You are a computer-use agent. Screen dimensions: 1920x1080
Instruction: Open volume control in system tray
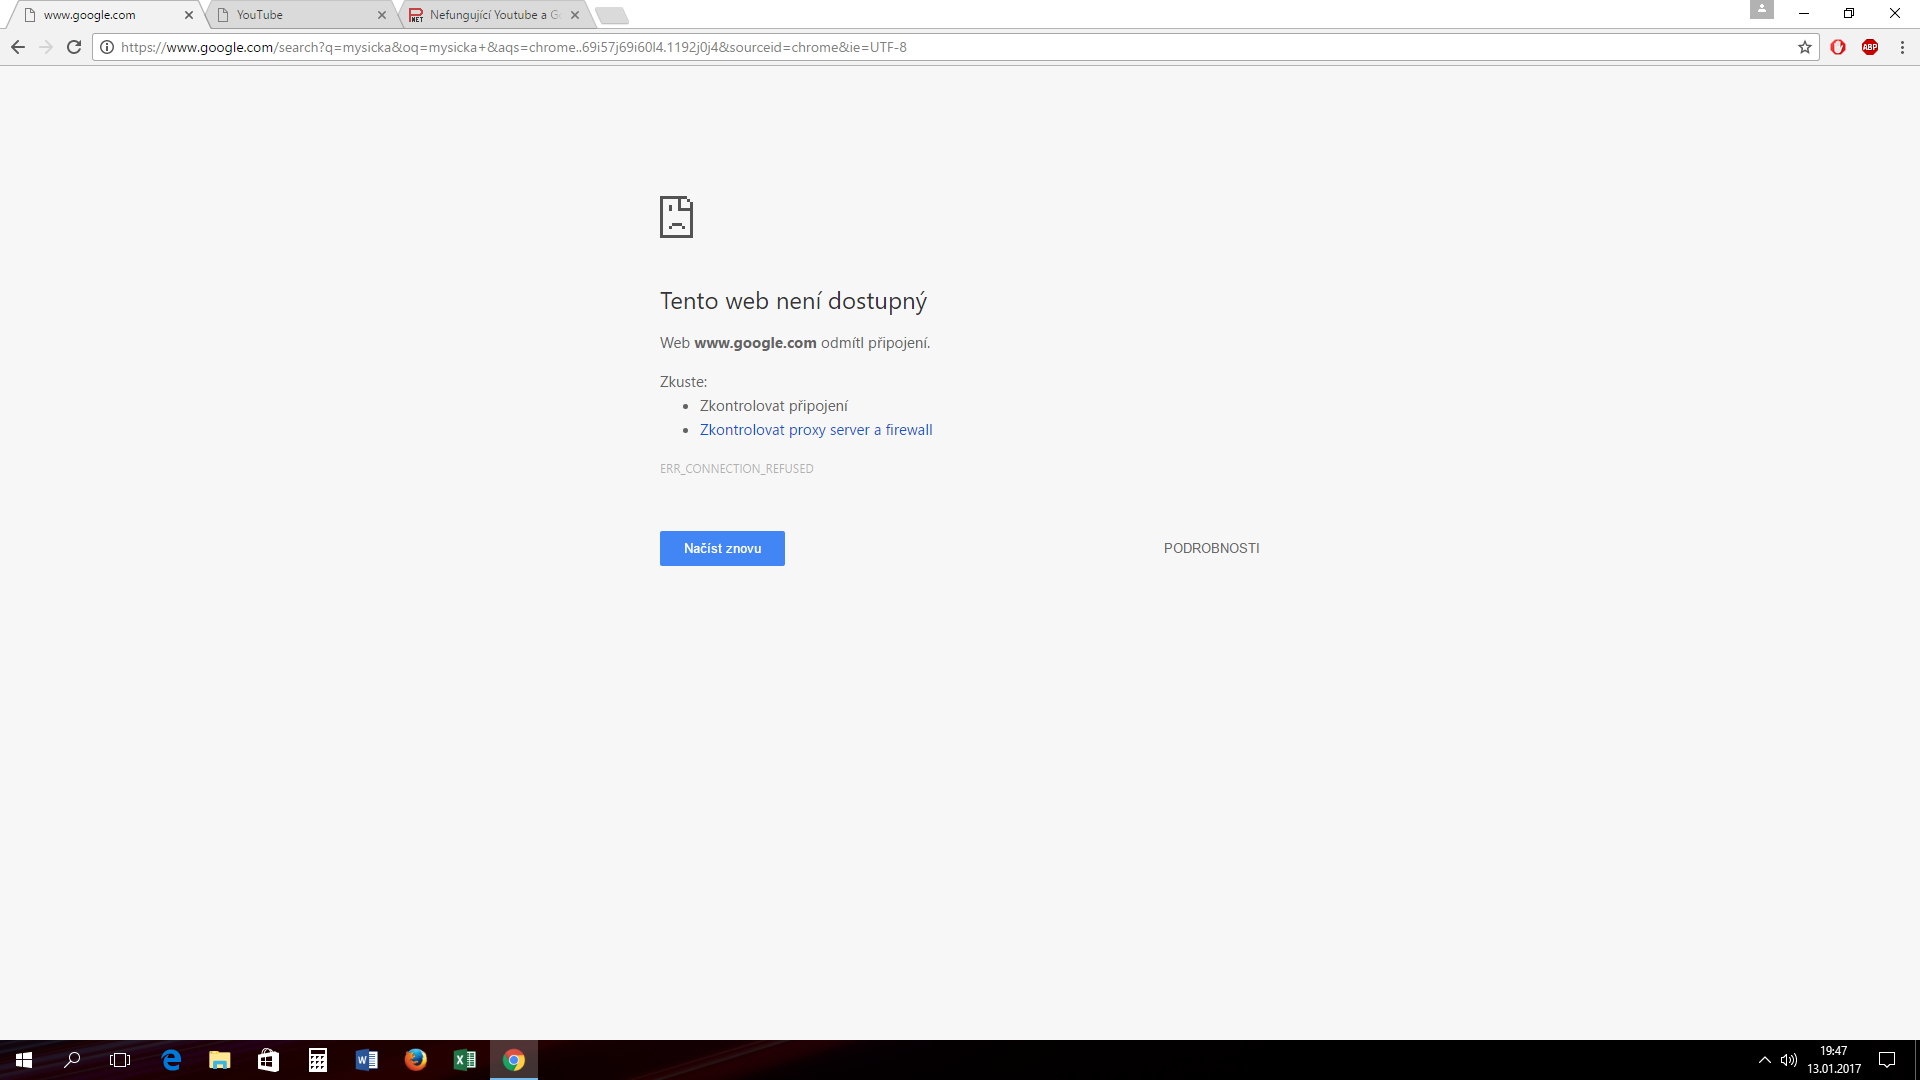click(x=1789, y=1060)
